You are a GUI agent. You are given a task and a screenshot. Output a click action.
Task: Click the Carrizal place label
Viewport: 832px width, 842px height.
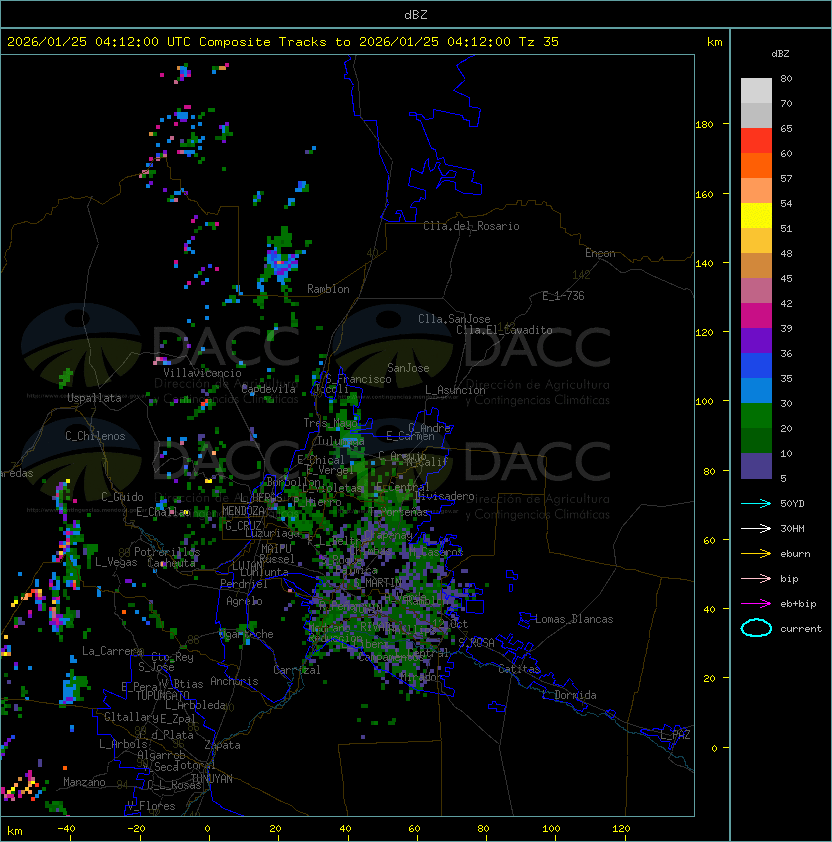click(x=296, y=670)
